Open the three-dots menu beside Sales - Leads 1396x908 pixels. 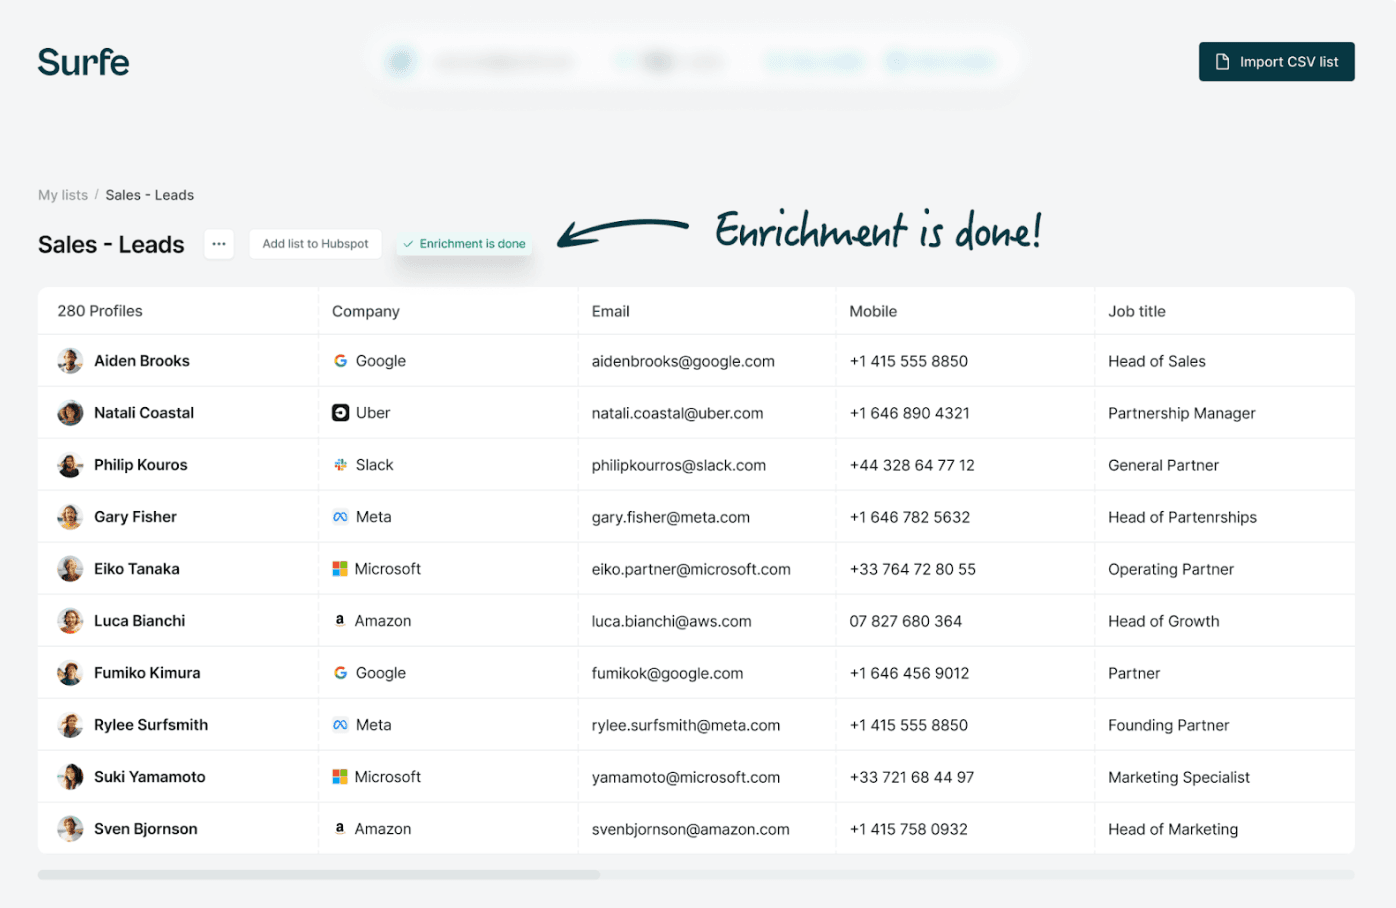(219, 244)
